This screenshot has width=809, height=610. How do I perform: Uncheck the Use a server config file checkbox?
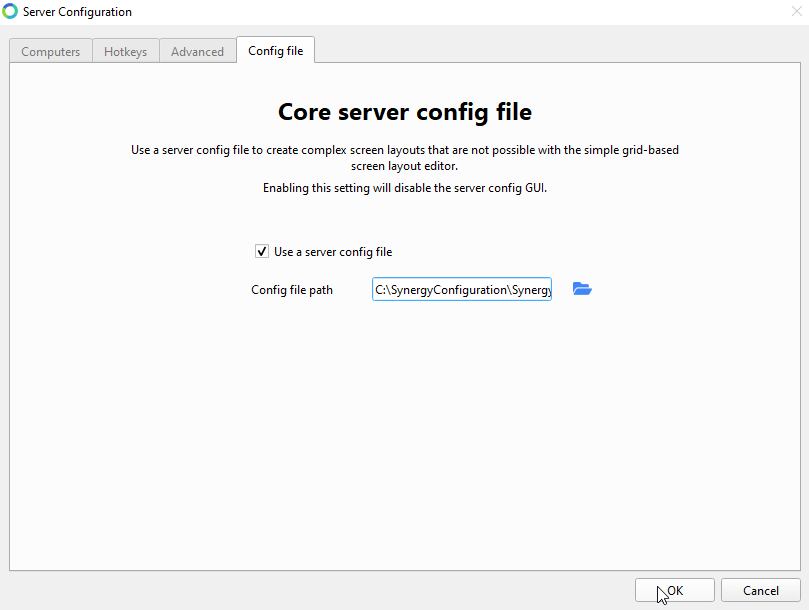[262, 251]
